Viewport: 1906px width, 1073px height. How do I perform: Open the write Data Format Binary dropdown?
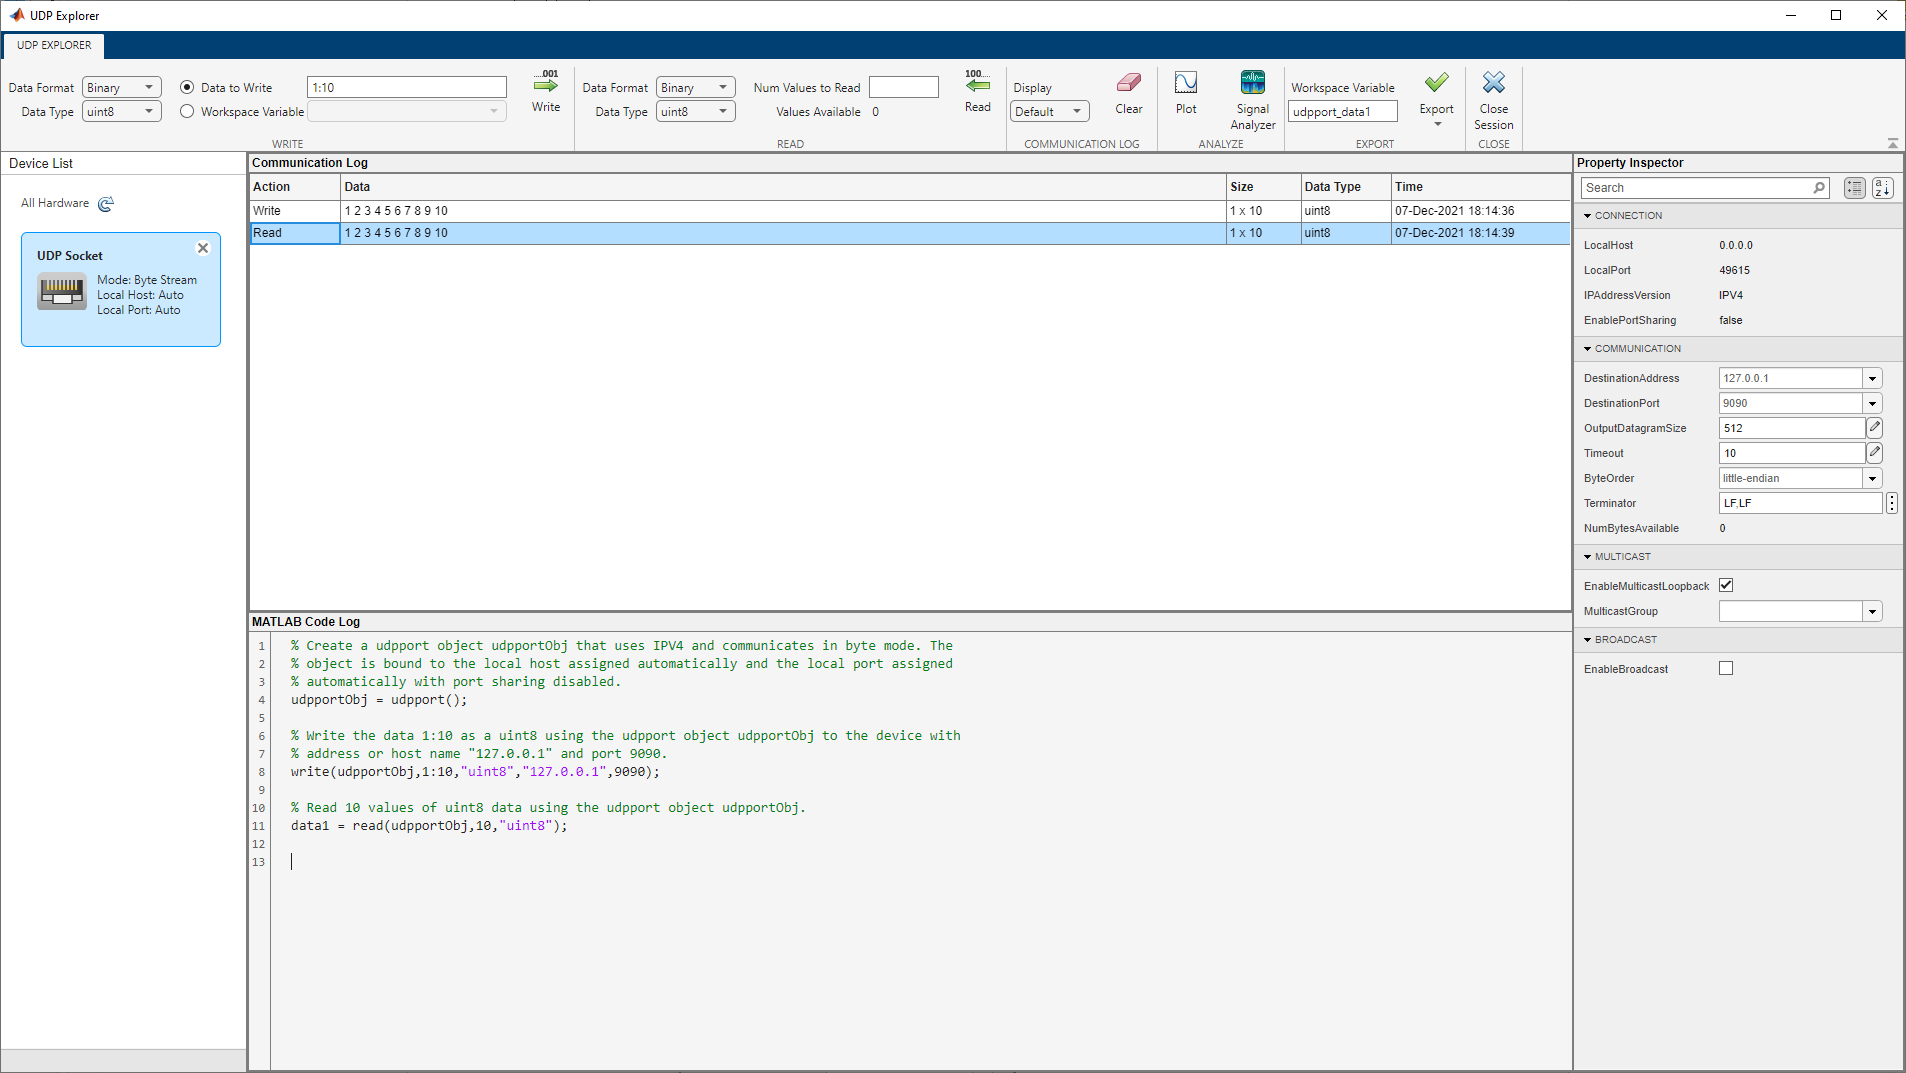coord(121,88)
